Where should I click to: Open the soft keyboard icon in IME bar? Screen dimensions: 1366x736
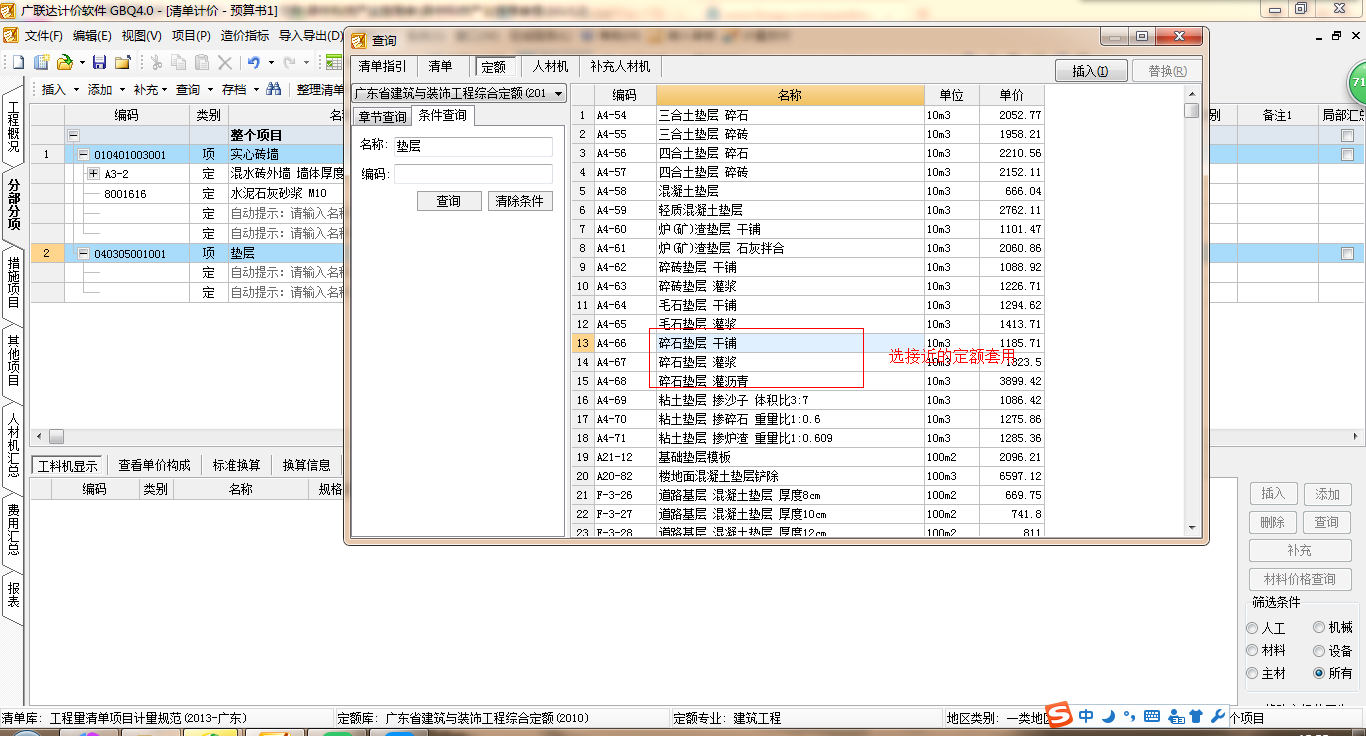click(1152, 716)
